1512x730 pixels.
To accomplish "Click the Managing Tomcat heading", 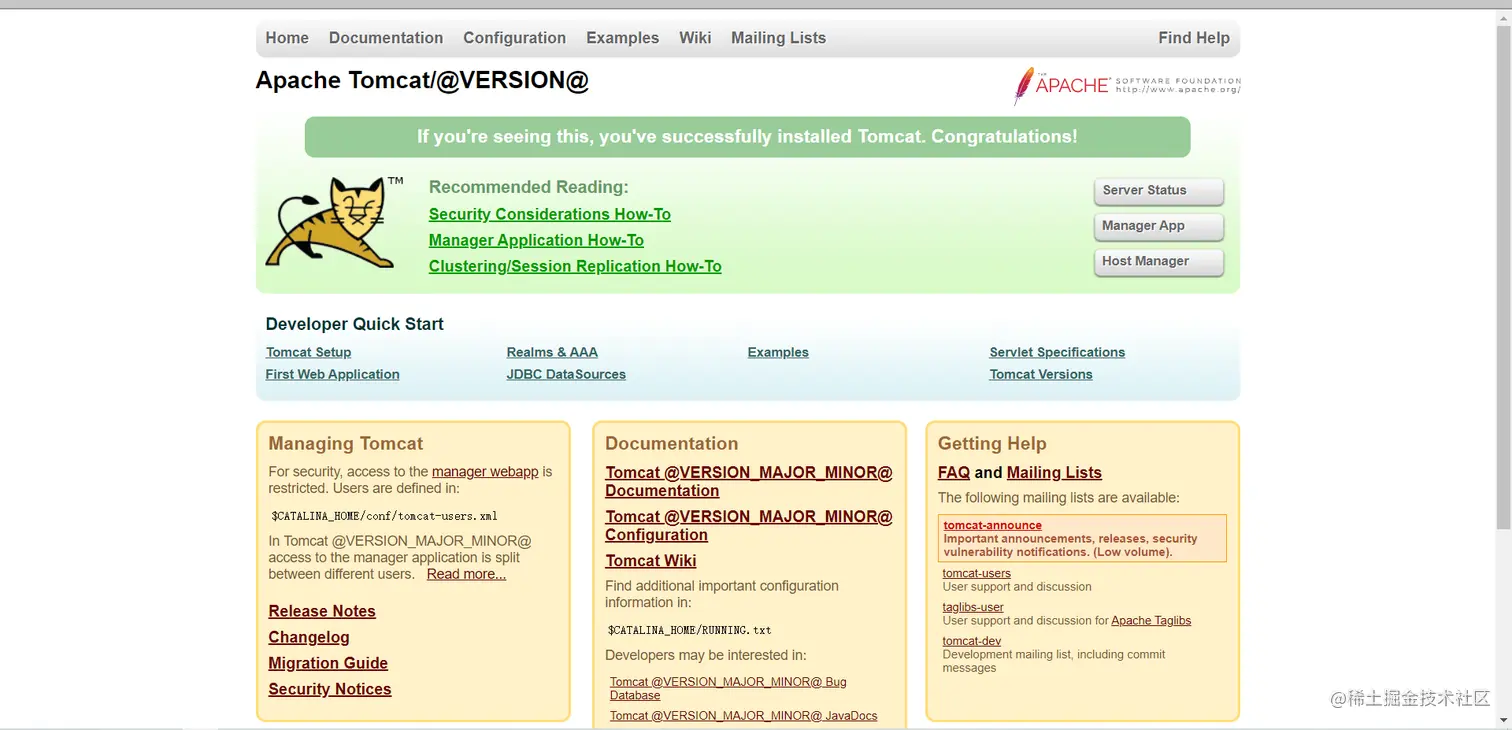I will tap(345, 443).
